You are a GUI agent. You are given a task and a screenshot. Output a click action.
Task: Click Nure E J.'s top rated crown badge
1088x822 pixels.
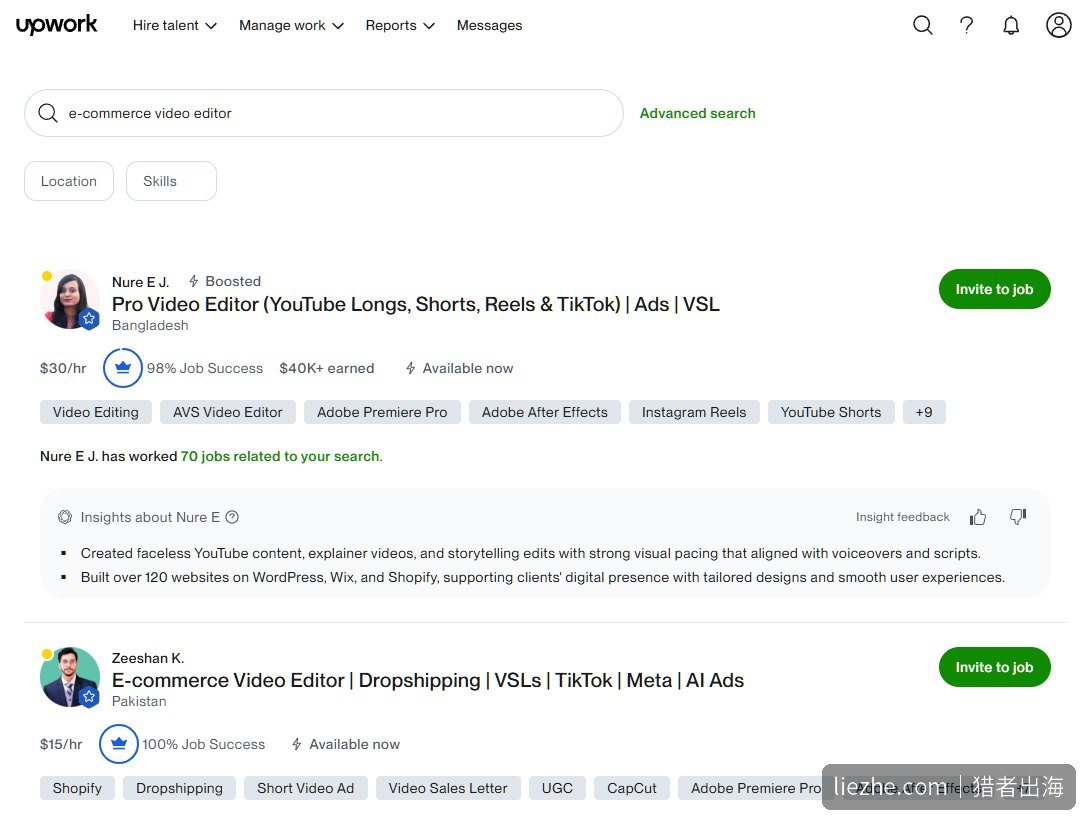coord(123,368)
